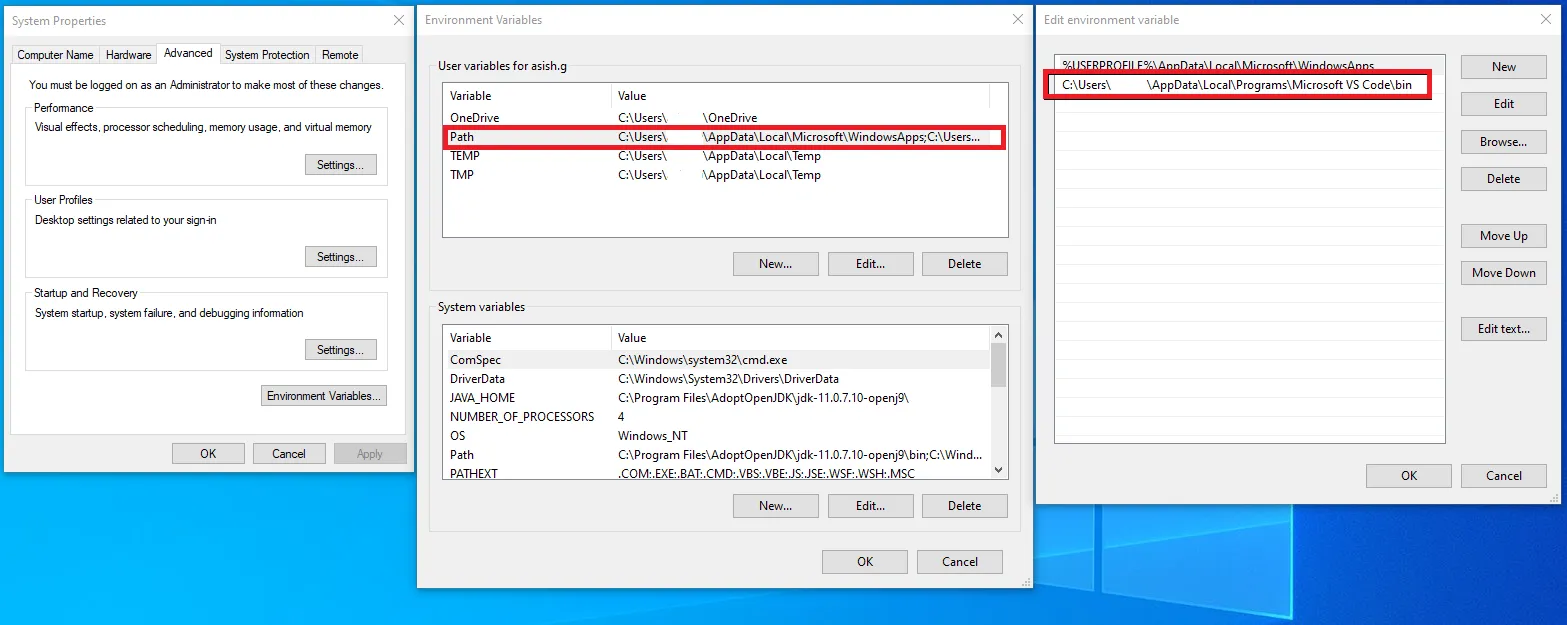Click Environment Variables button
This screenshot has height=625, width=1567.
point(324,396)
